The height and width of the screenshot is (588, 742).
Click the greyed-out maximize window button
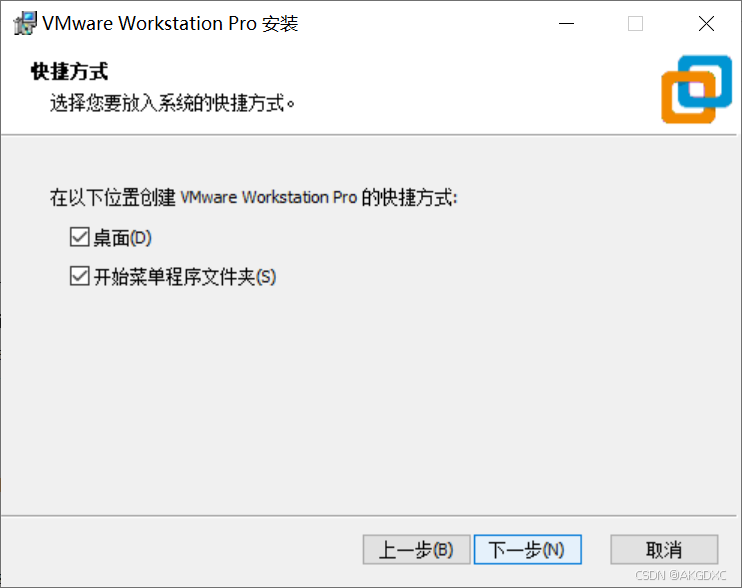635,23
